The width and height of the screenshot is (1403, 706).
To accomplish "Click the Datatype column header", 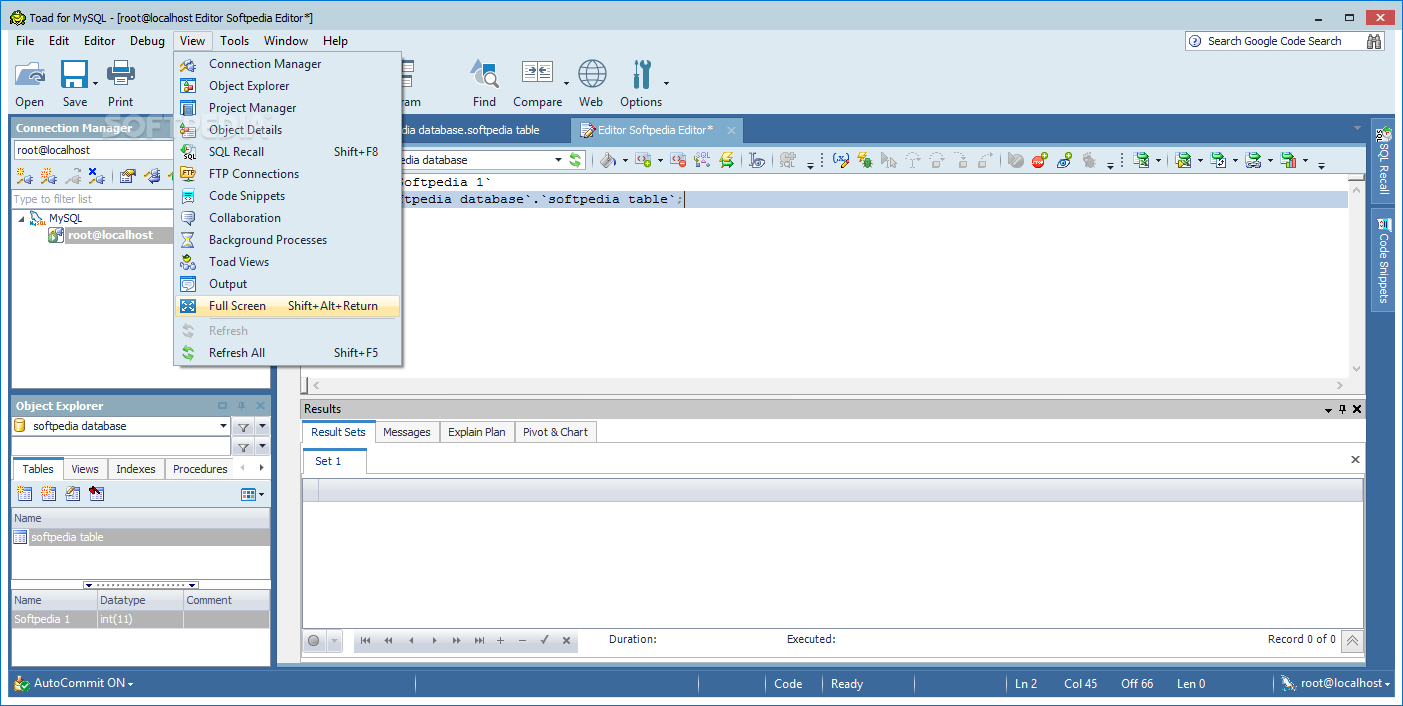I will (x=140, y=600).
